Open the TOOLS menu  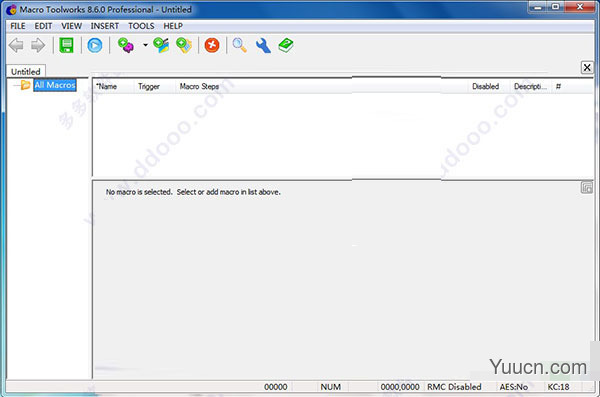pos(141,26)
